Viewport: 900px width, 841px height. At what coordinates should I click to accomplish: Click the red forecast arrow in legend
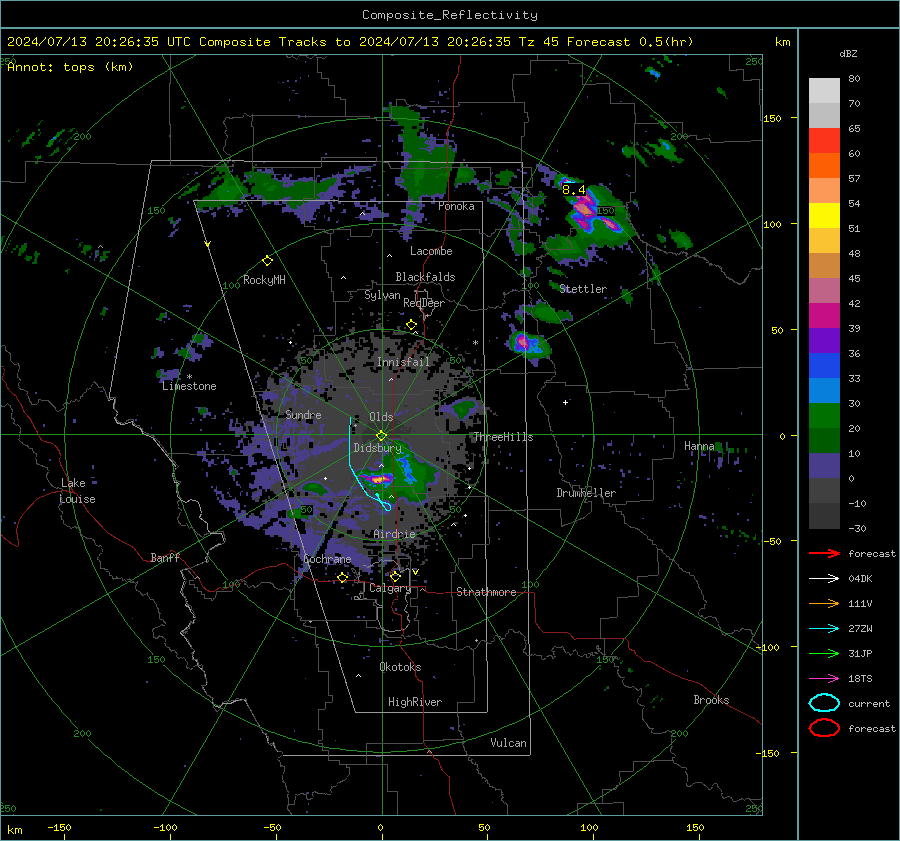pyautogui.click(x=824, y=553)
